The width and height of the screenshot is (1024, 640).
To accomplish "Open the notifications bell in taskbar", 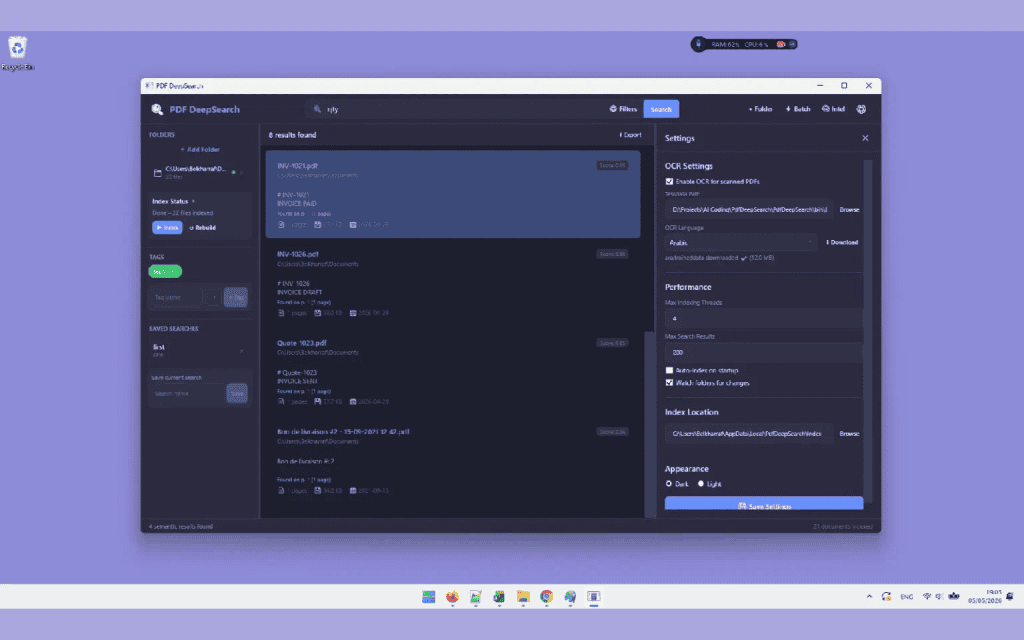I will coord(1010,596).
